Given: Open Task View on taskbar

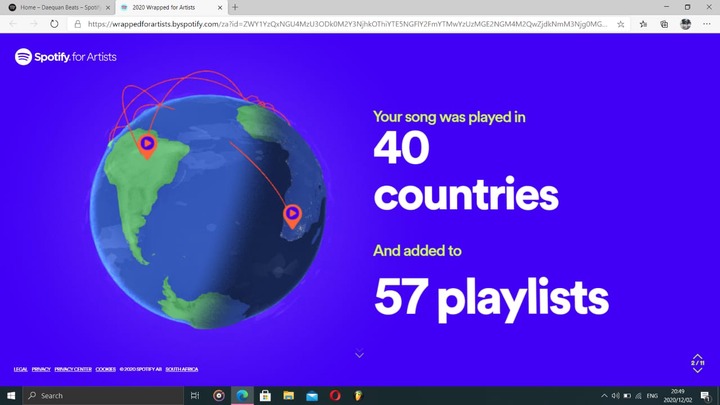Looking at the screenshot, I should coord(195,395).
